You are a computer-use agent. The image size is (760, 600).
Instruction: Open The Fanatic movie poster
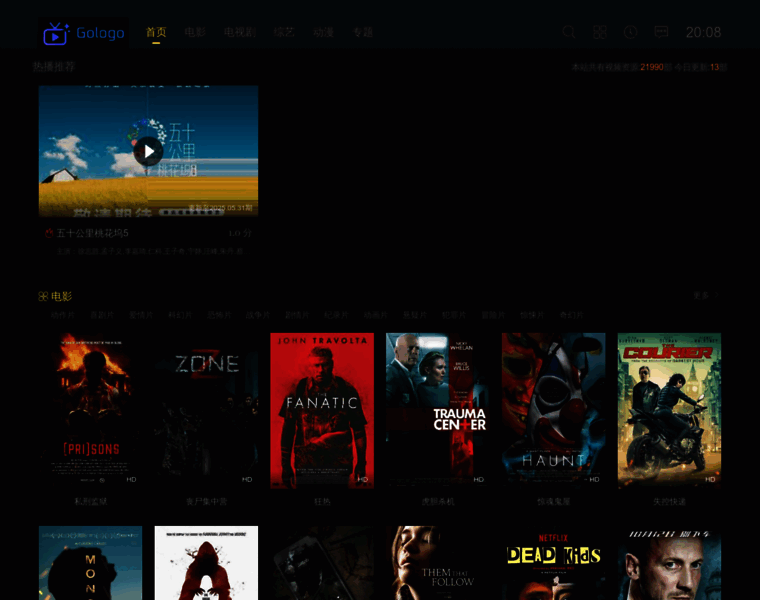(x=322, y=411)
